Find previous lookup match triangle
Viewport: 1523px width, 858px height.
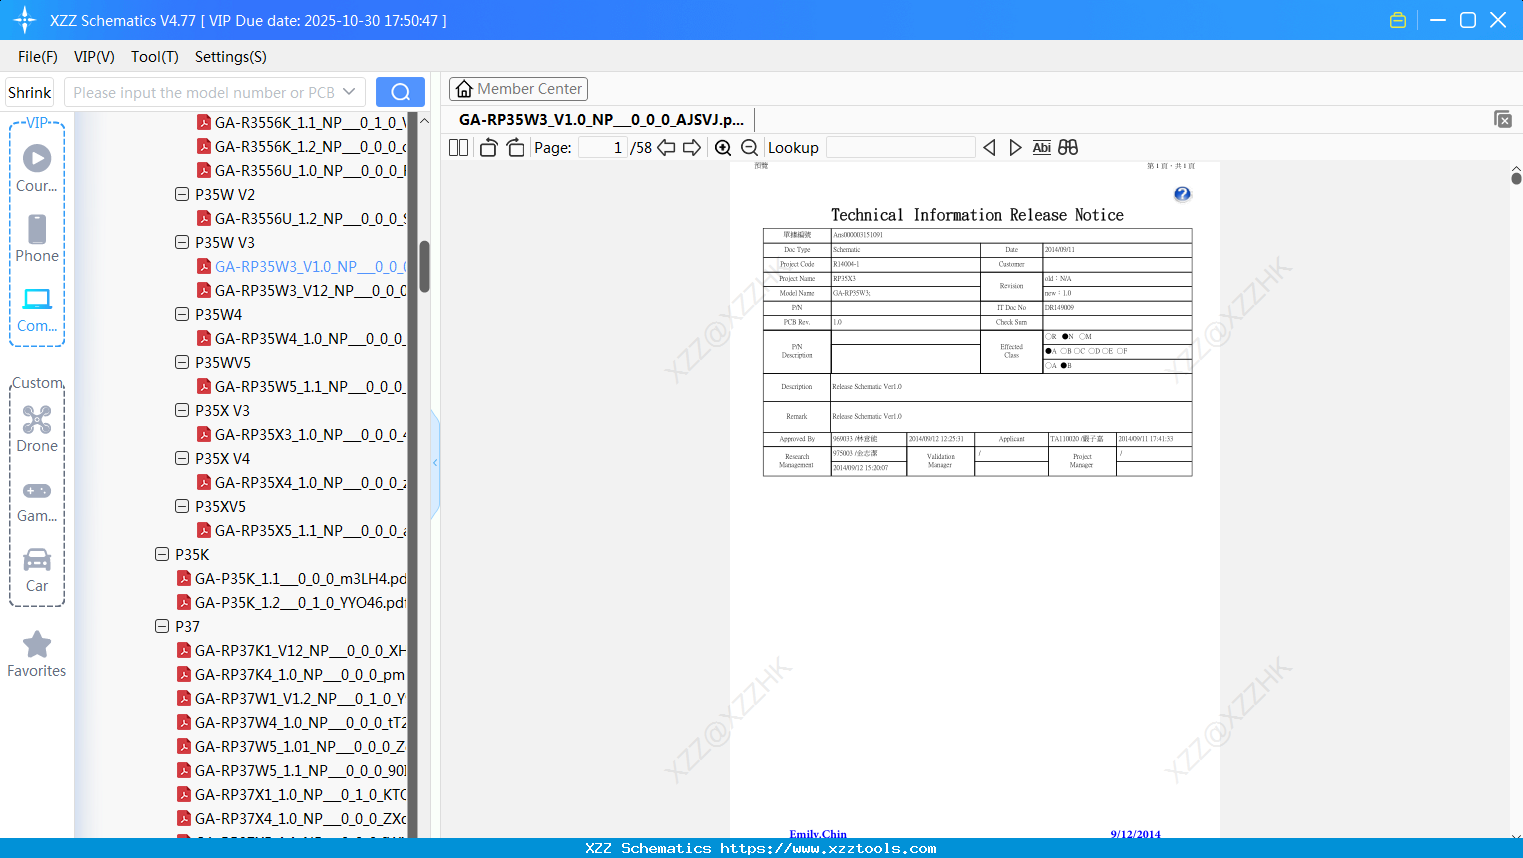click(x=989, y=147)
